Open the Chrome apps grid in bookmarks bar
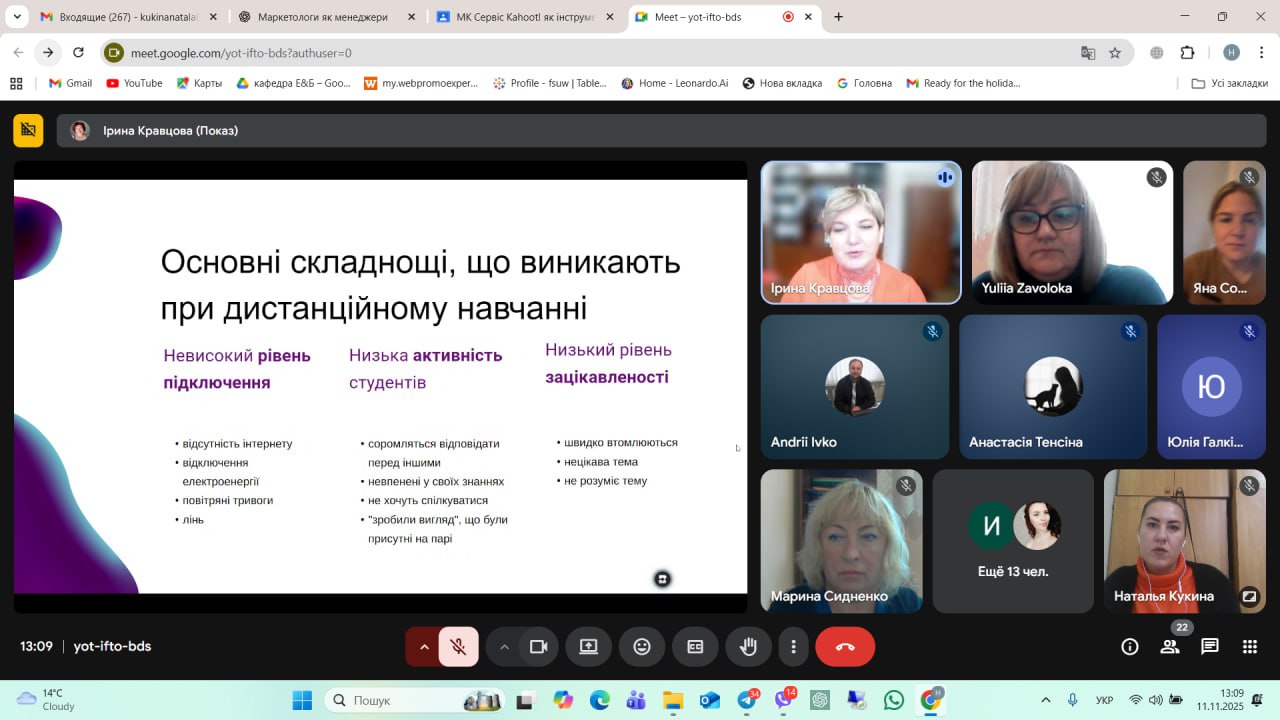The width and height of the screenshot is (1280, 720). click(16, 83)
